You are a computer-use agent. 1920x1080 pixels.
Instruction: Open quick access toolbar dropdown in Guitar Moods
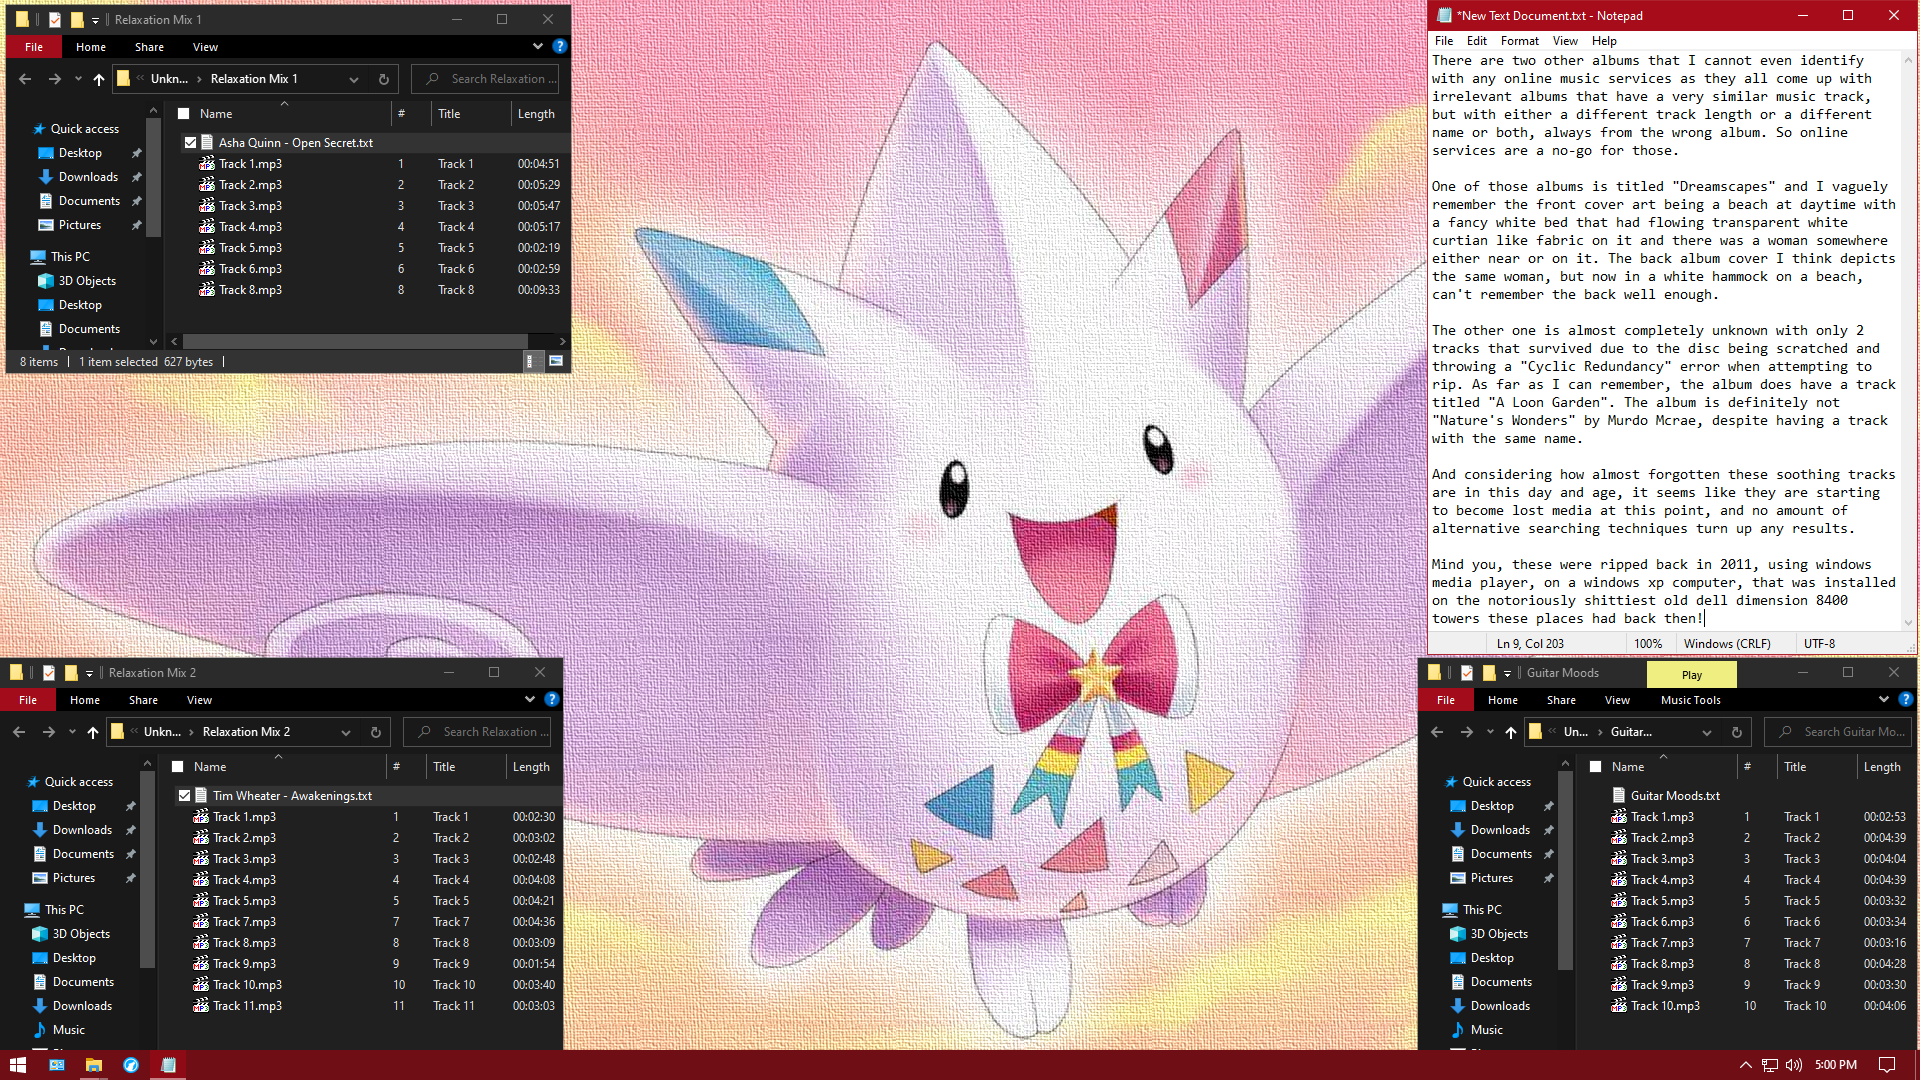[1508, 673]
